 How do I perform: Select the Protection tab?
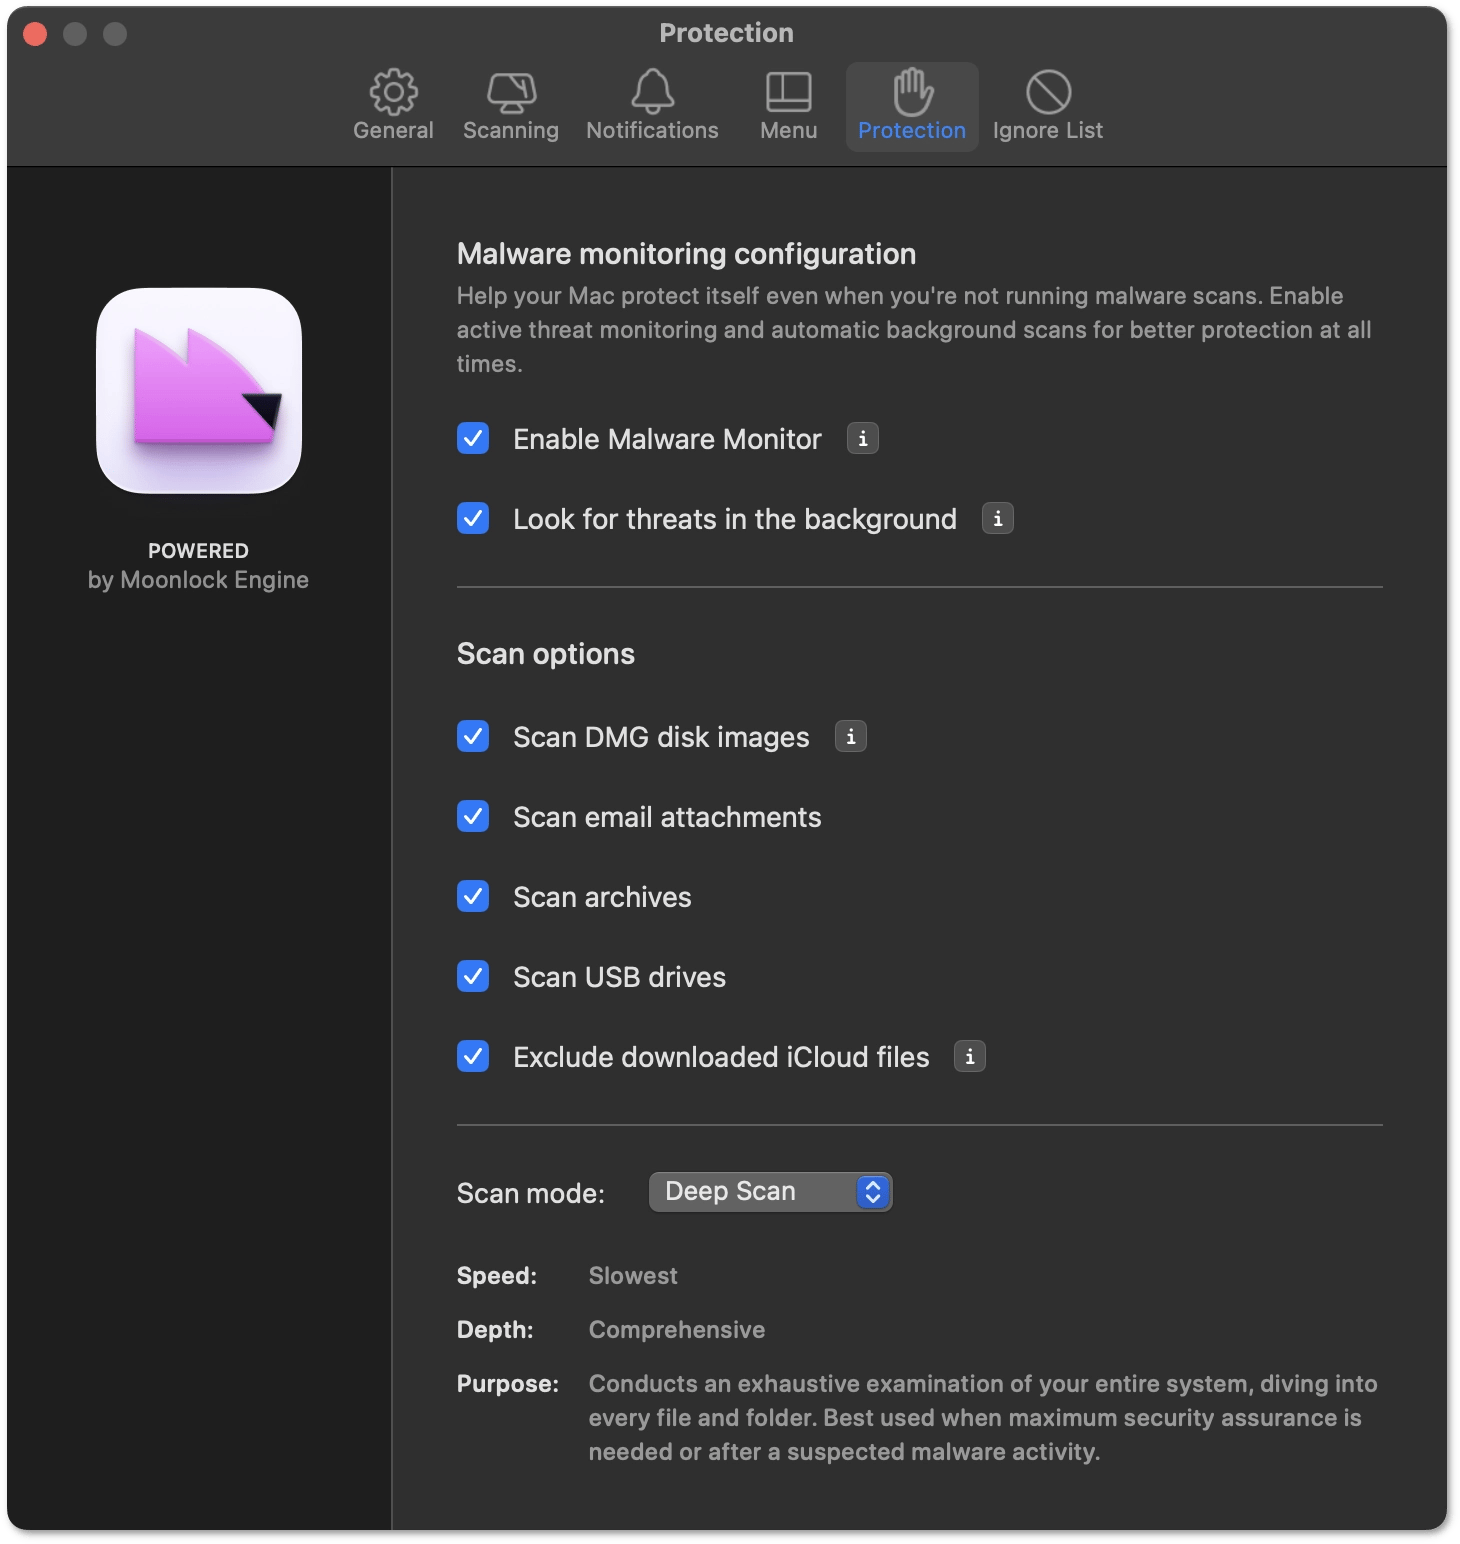click(912, 106)
